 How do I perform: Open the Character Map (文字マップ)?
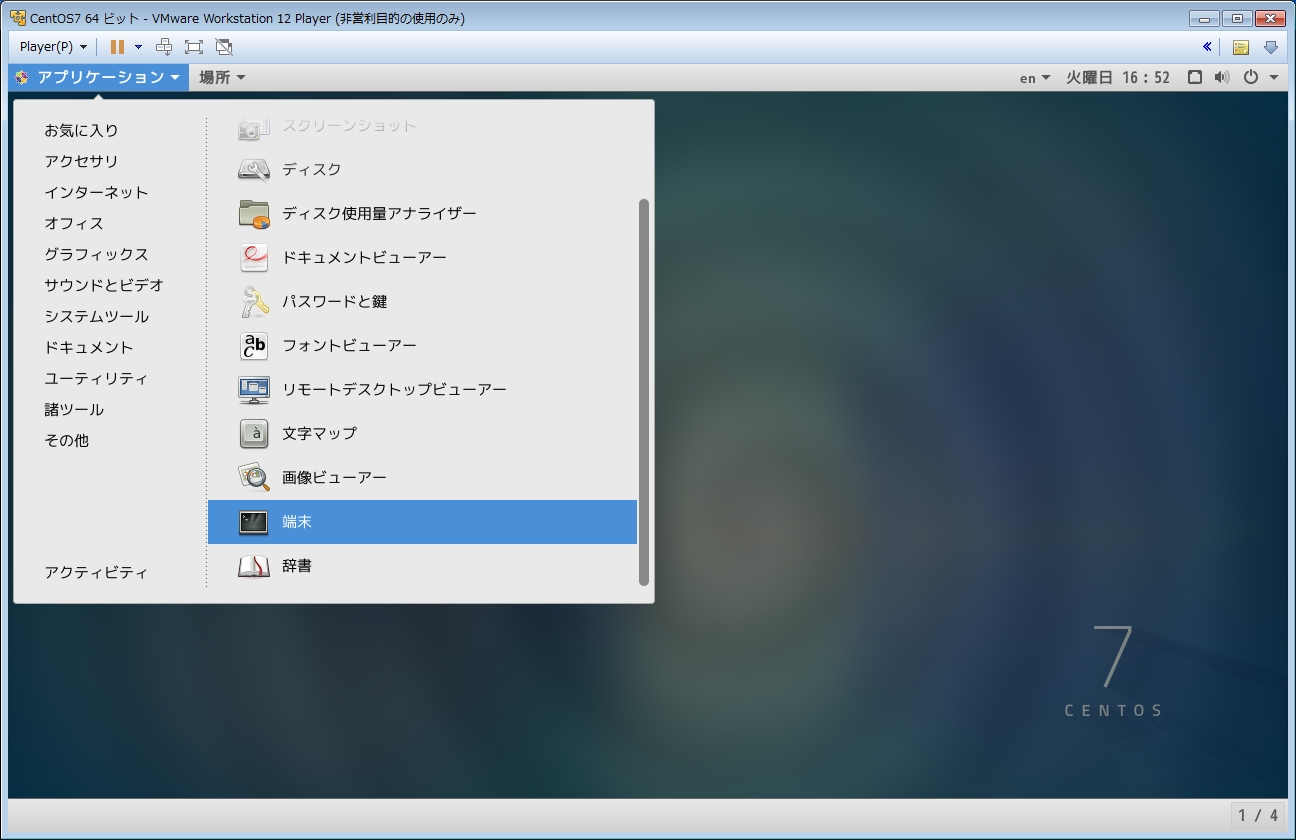click(x=318, y=434)
